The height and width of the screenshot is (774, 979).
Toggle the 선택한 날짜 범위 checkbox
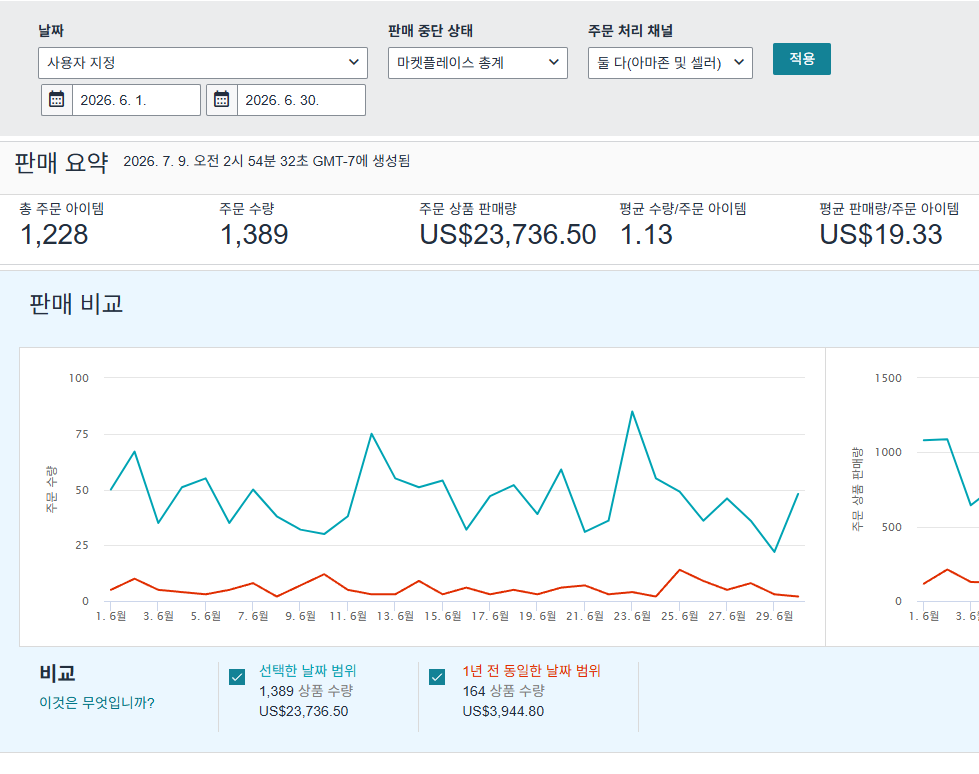pos(237,677)
